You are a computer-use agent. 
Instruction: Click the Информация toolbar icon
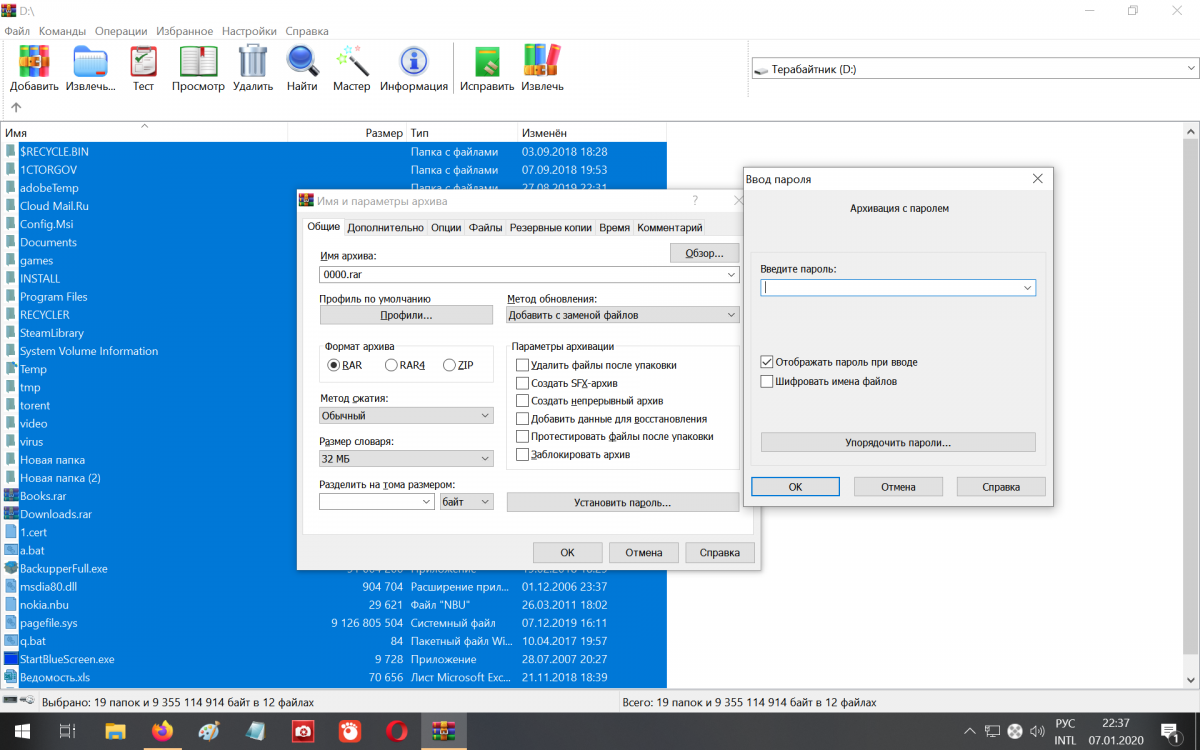coord(414,62)
